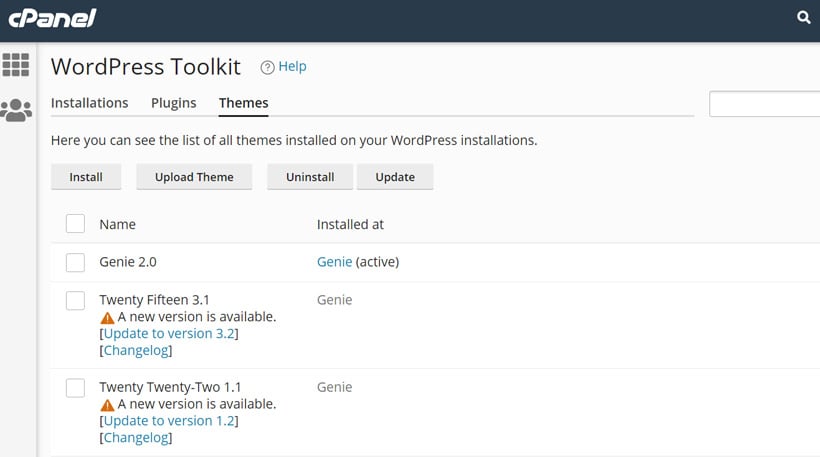Viewport: 820px width, 457px height.
Task: Check the Genie 2.0 theme checkbox
Action: coord(75,262)
